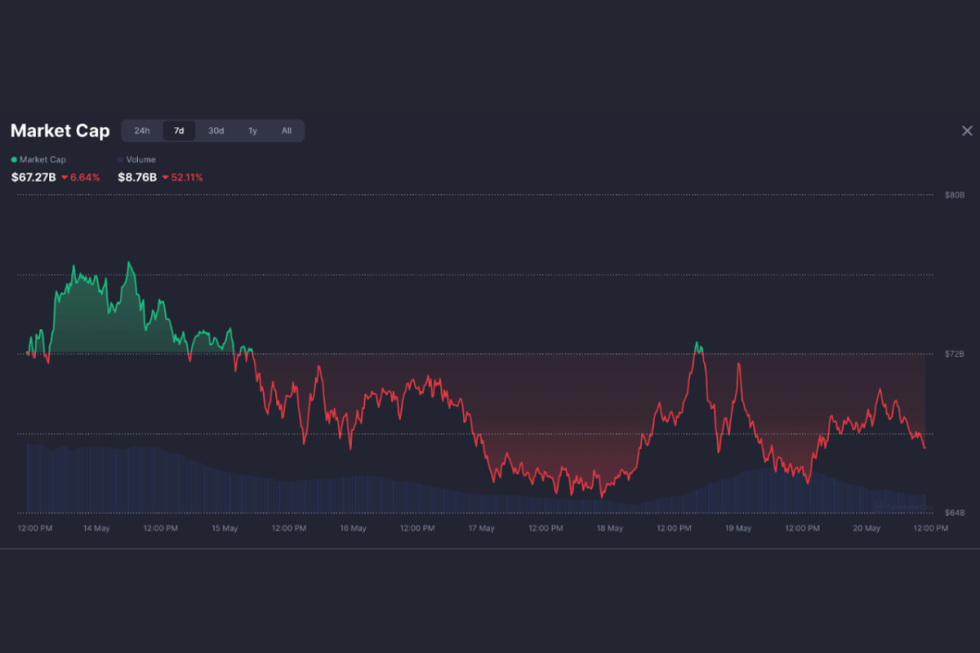Toggle the Market Cap series label

pos(42,160)
